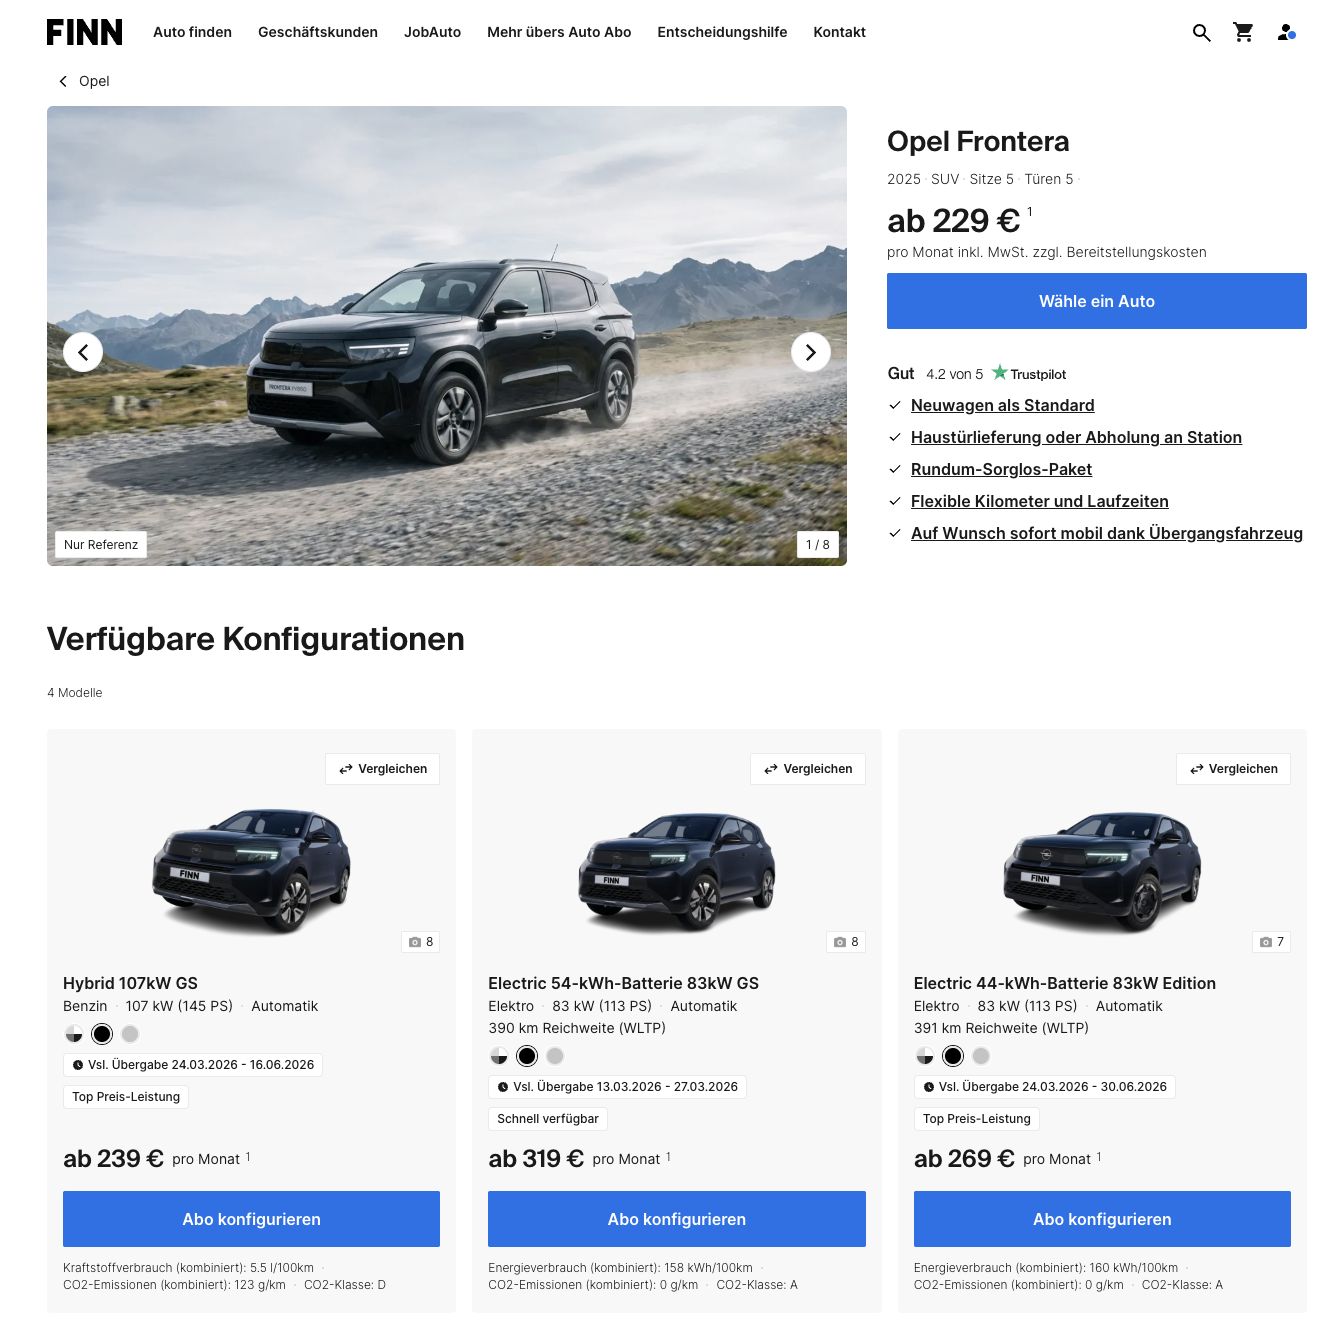Show next photo with right arrow
Image resolution: width=1342 pixels, height=1324 pixels.
coord(811,352)
